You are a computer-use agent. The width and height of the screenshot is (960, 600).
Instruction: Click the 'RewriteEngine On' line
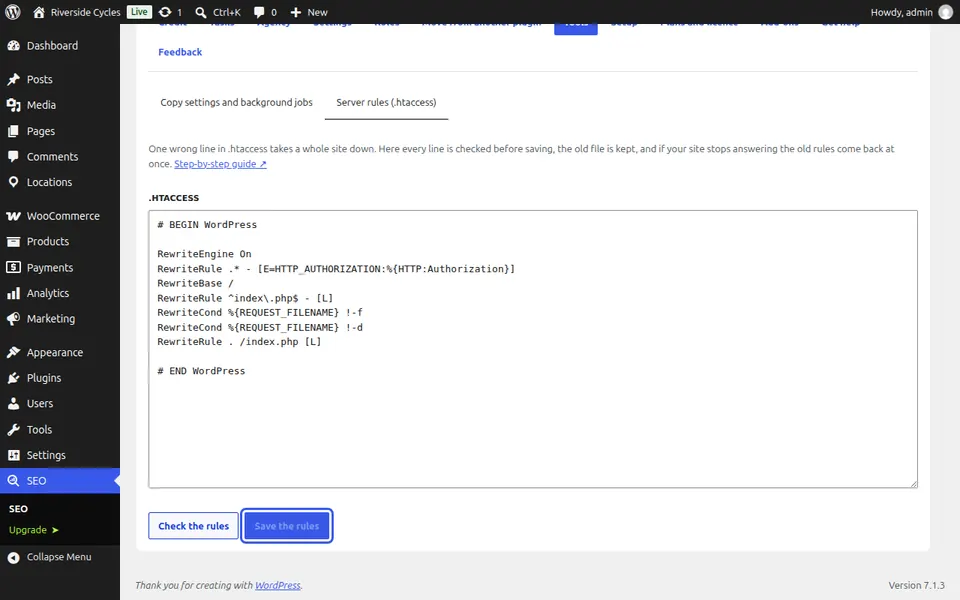tap(204, 254)
